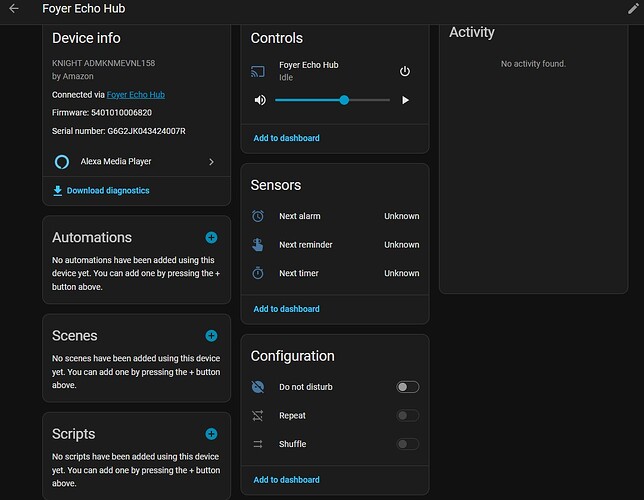644x500 pixels.
Task: Add Controls card to dashboard
Action: pyautogui.click(x=286, y=138)
